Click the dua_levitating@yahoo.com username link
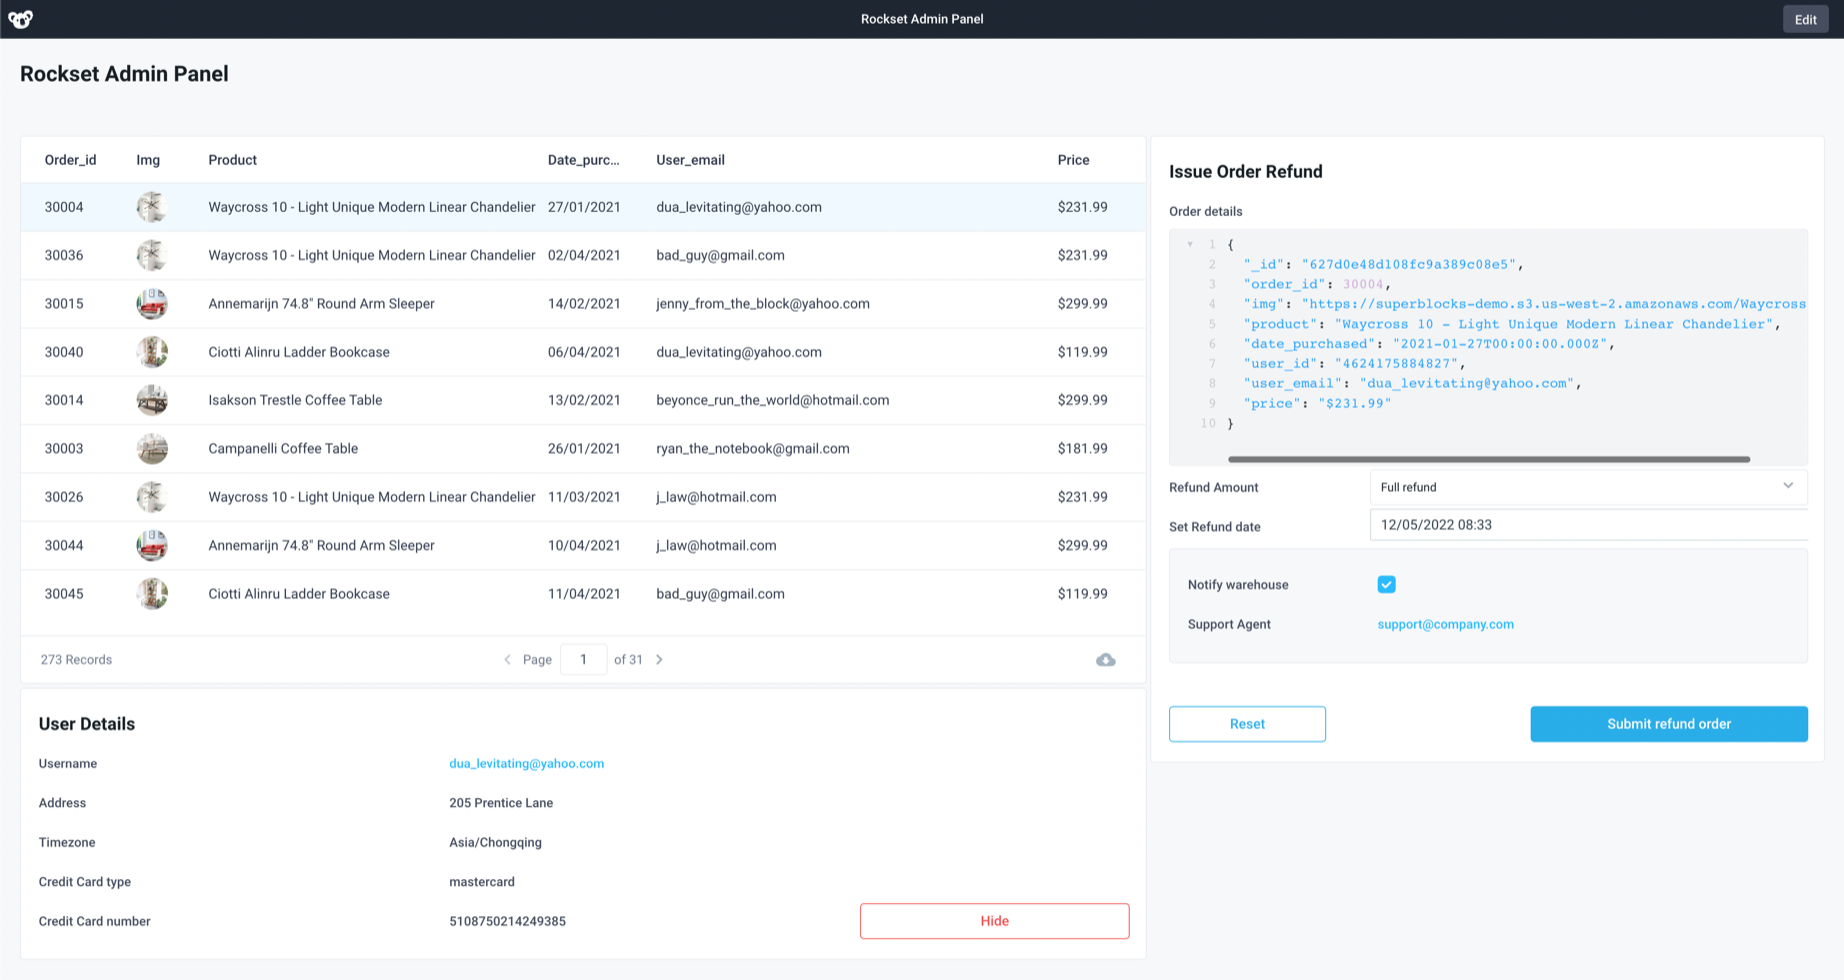Image resolution: width=1844 pixels, height=980 pixels. [x=527, y=763]
